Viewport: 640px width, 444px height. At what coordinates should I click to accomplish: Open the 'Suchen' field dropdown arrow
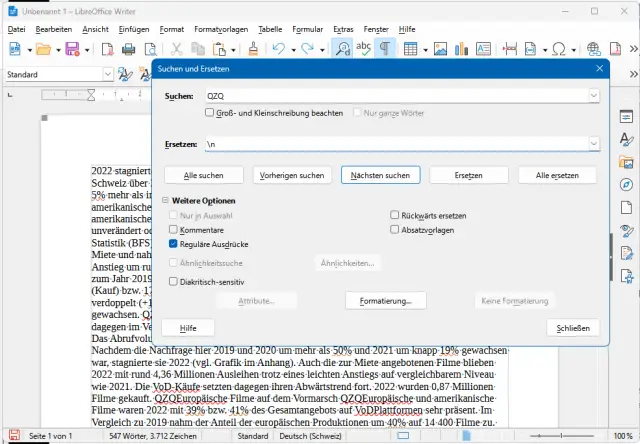pos(594,96)
